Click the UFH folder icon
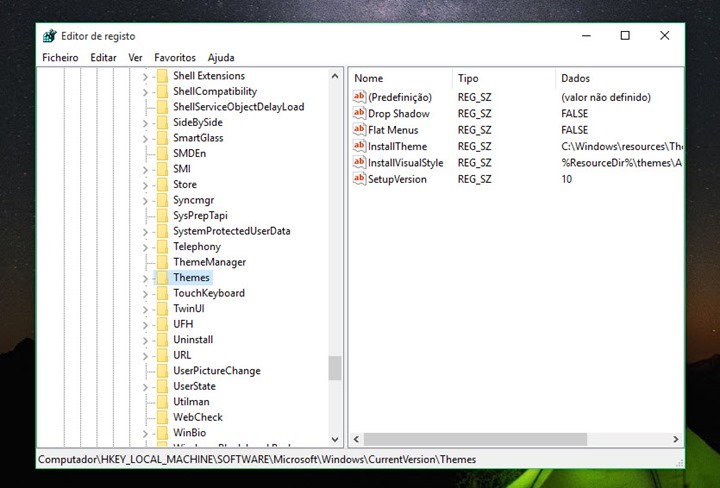The image size is (720, 488). click(x=163, y=324)
